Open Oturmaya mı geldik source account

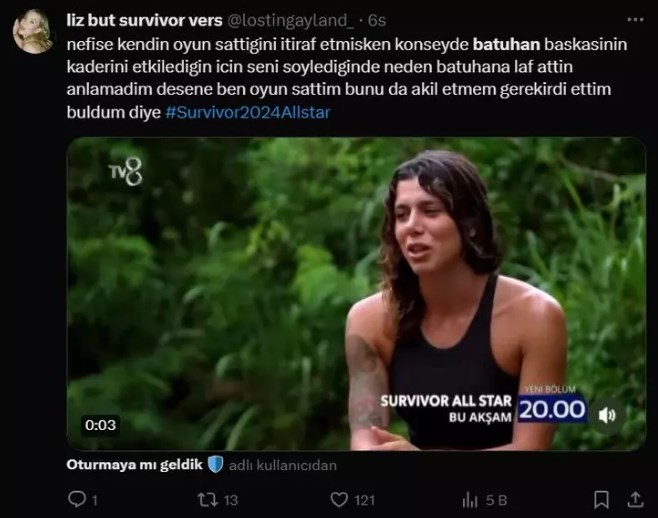pyautogui.click(x=134, y=465)
